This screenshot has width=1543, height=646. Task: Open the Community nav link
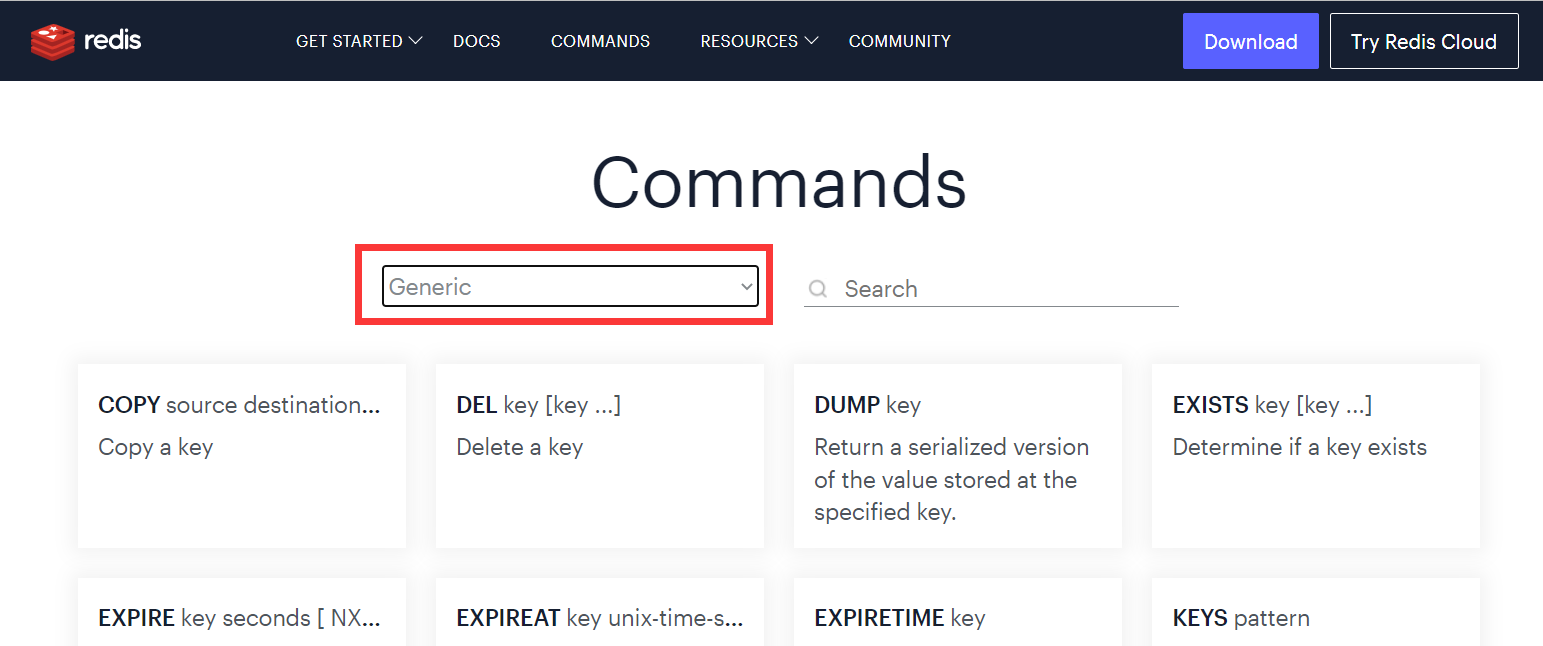[899, 41]
